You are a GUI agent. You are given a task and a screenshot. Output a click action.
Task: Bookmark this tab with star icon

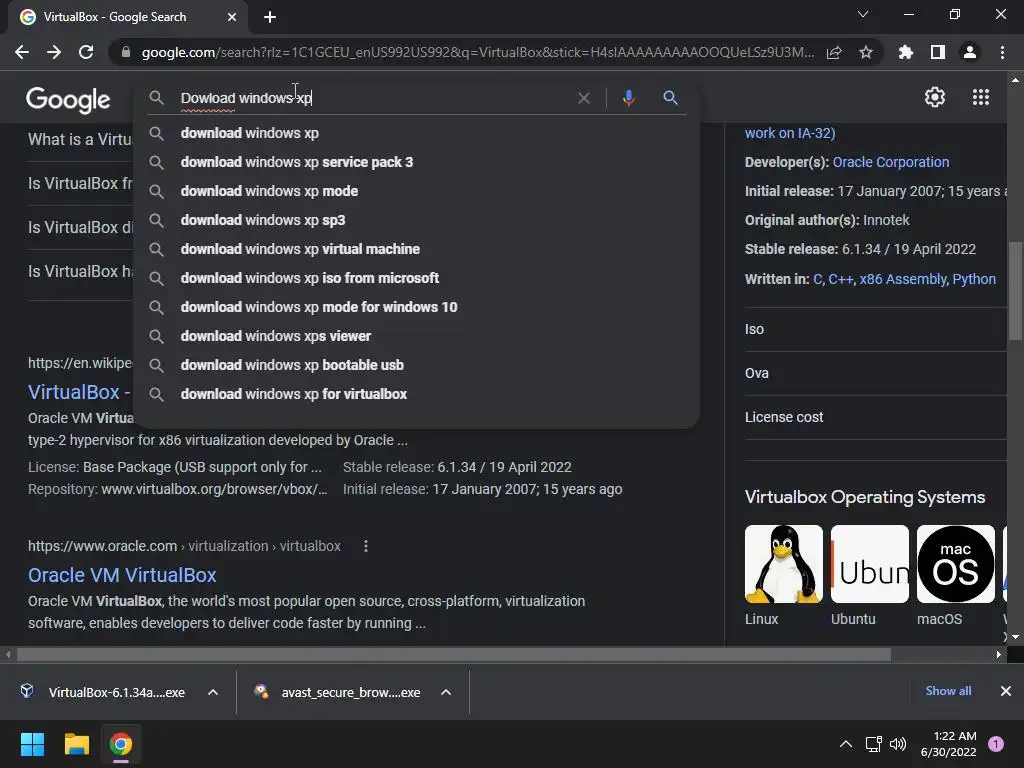coord(865,52)
